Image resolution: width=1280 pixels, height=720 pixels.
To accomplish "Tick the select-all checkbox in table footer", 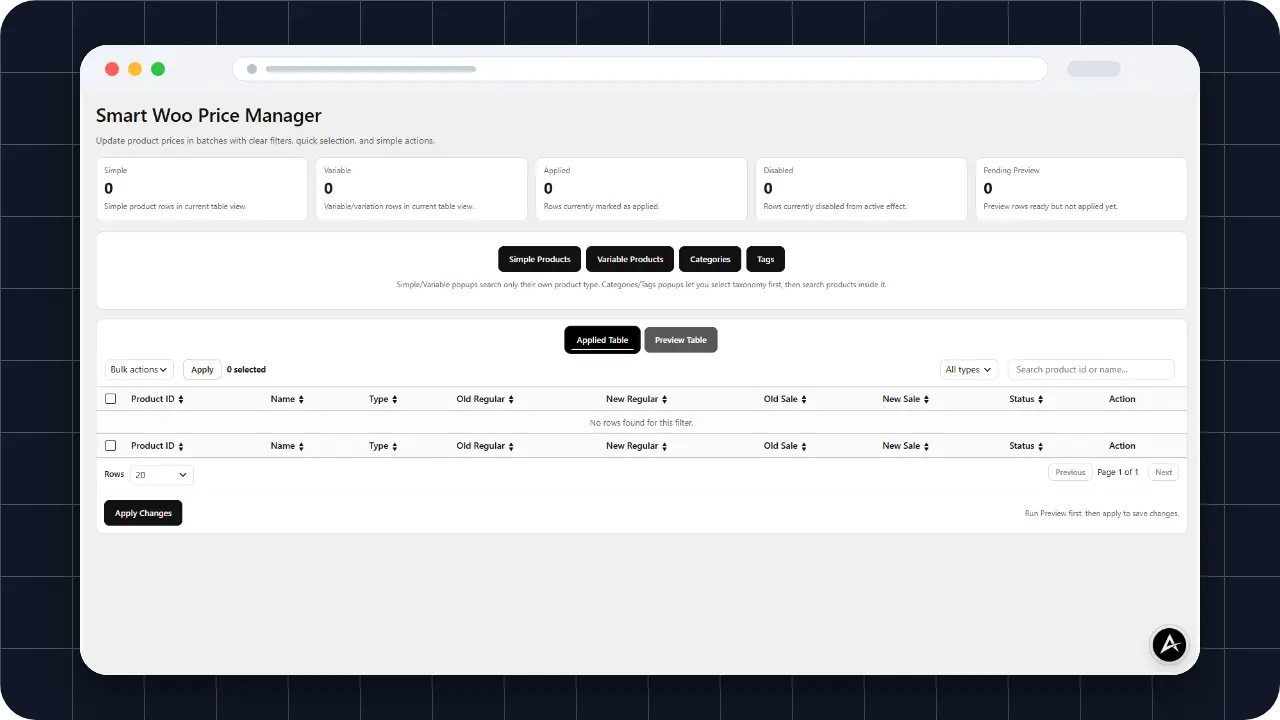I will coord(110,446).
